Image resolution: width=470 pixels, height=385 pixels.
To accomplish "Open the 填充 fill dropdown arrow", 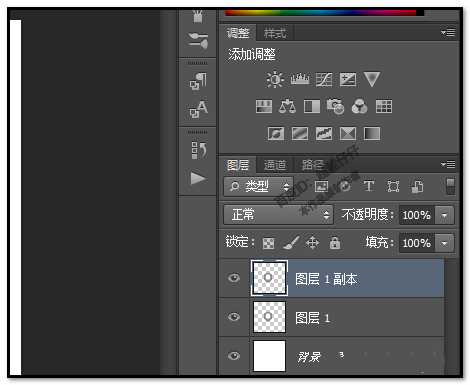I will pyautogui.click(x=444, y=243).
